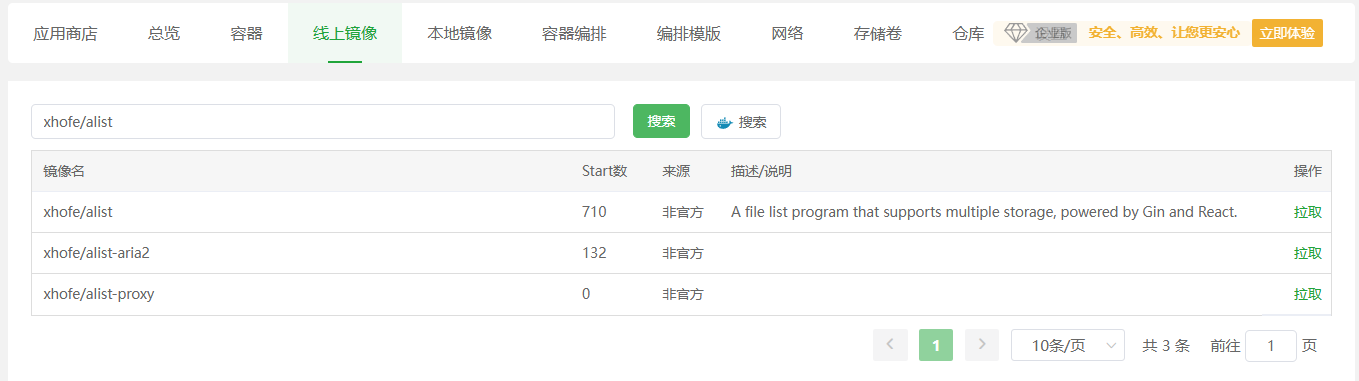Click the Start数 column header
Viewport: 1359px width, 381px height.
pyautogui.click(x=604, y=171)
